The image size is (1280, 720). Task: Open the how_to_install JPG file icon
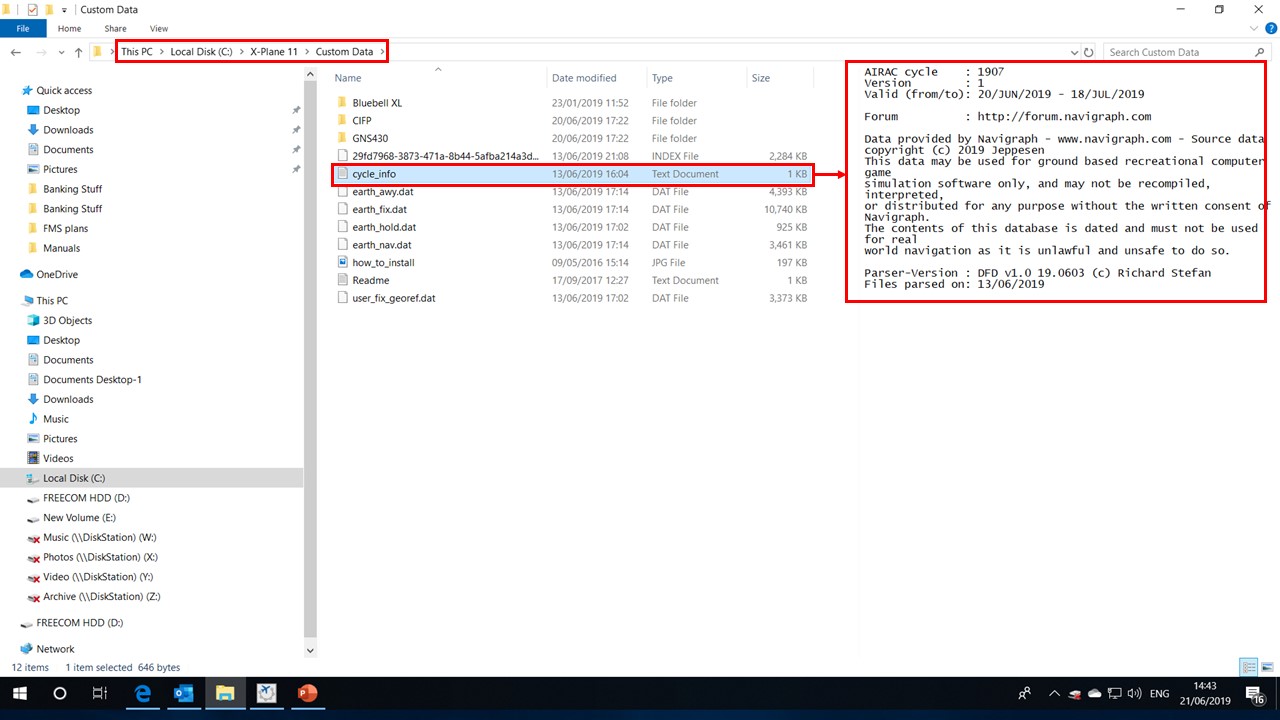342,263
